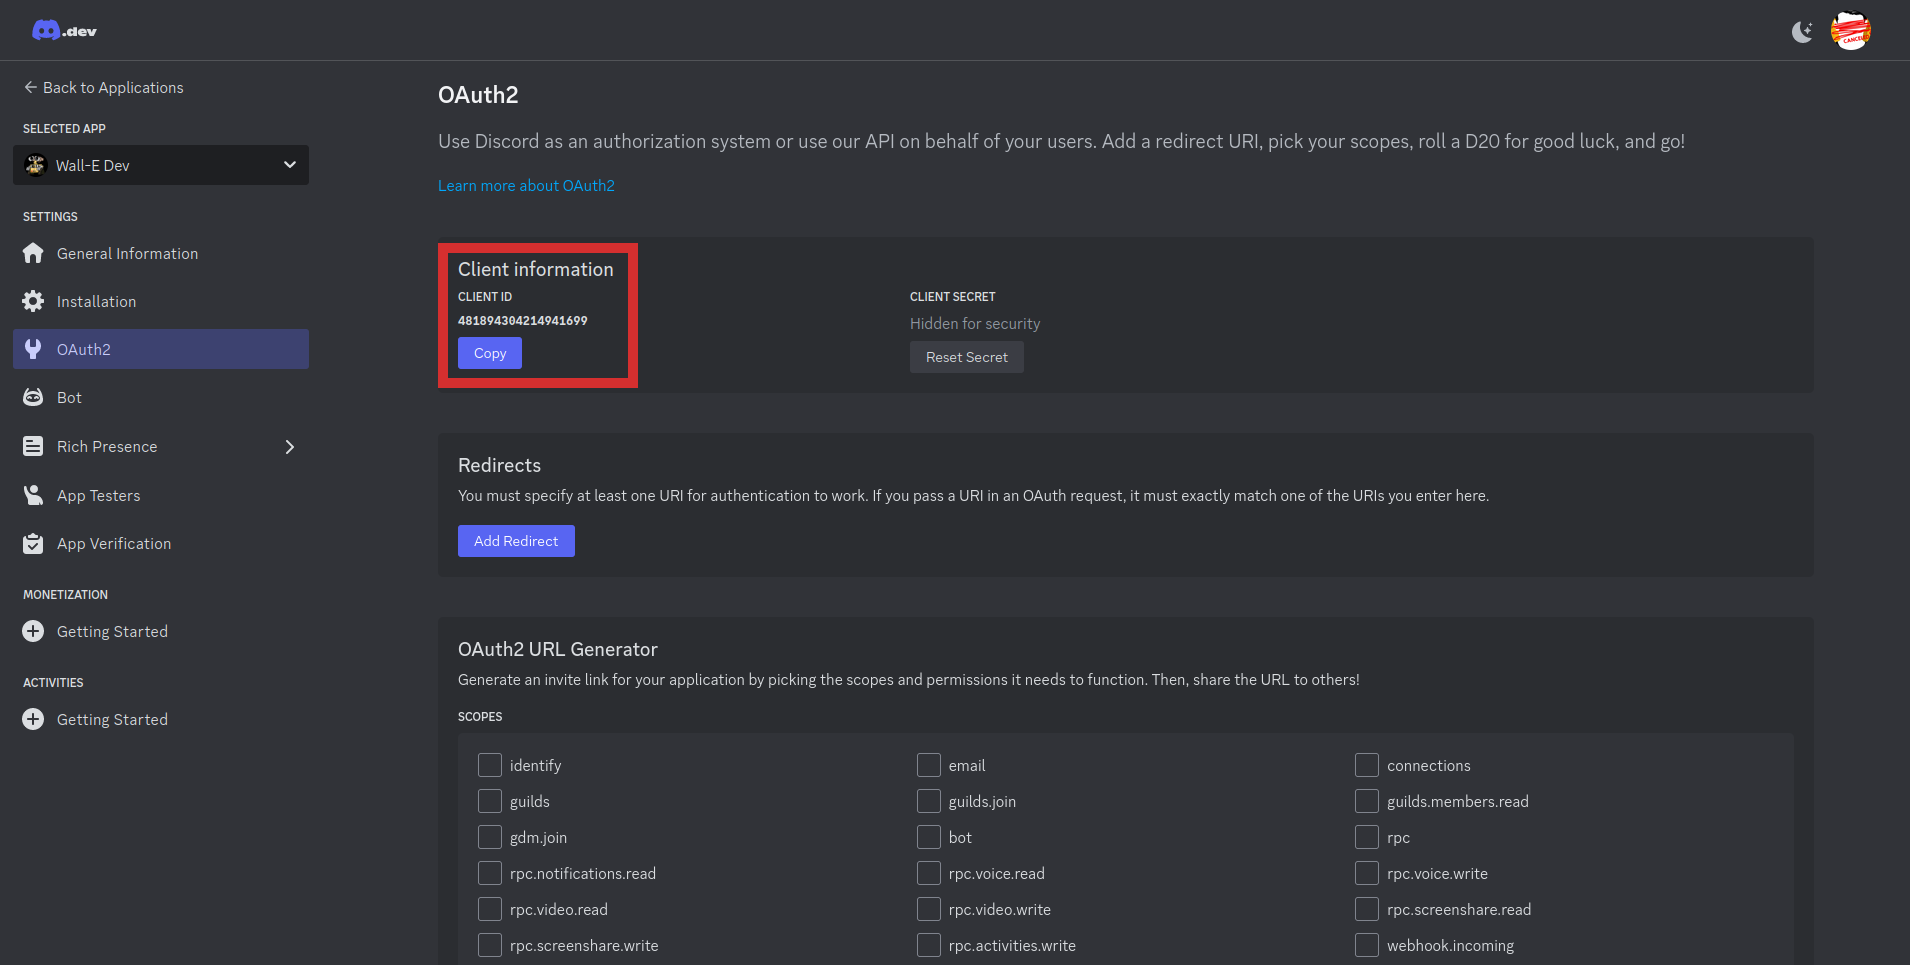Open App Testers page

coord(161,495)
